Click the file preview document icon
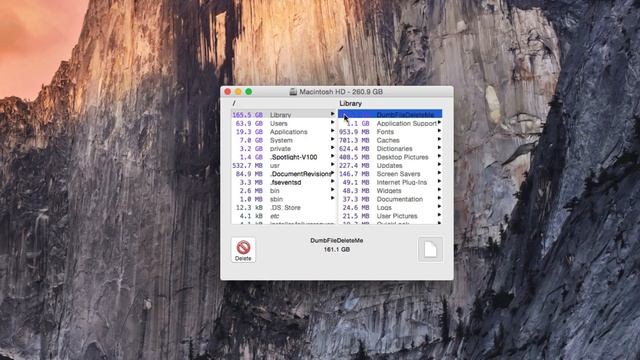The width and height of the screenshot is (640, 360). click(x=430, y=249)
